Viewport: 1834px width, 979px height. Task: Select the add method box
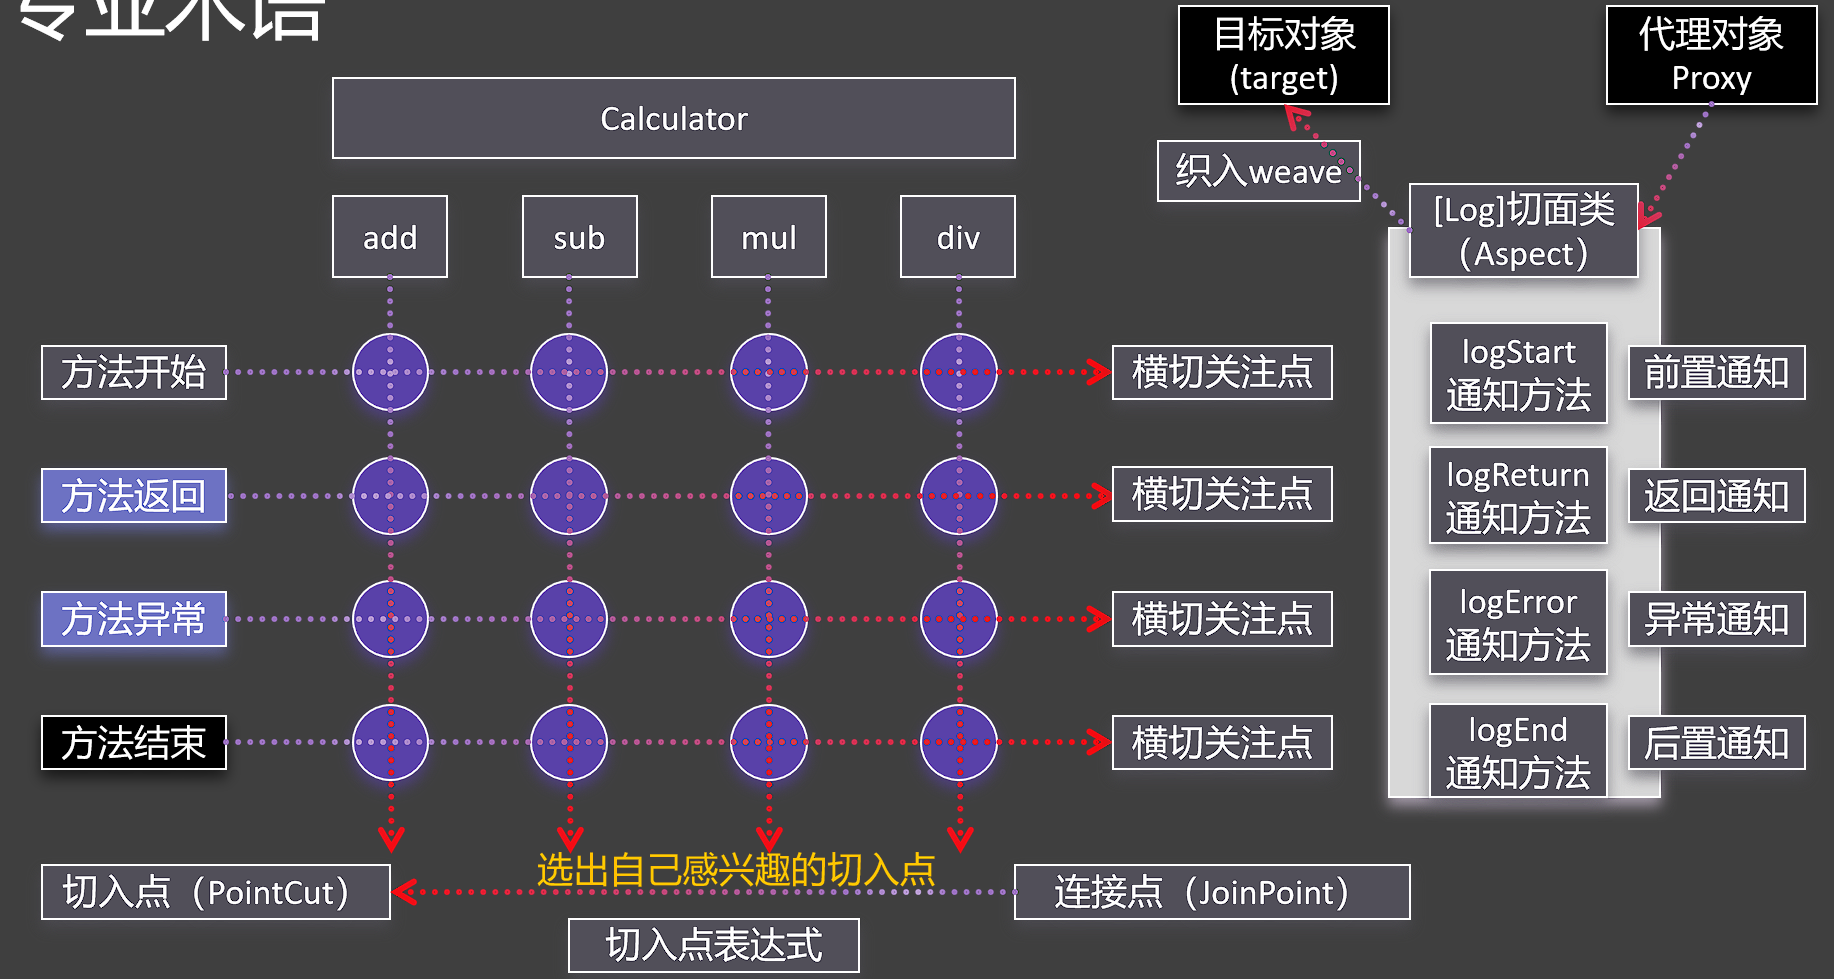pyautogui.click(x=390, y=237)
